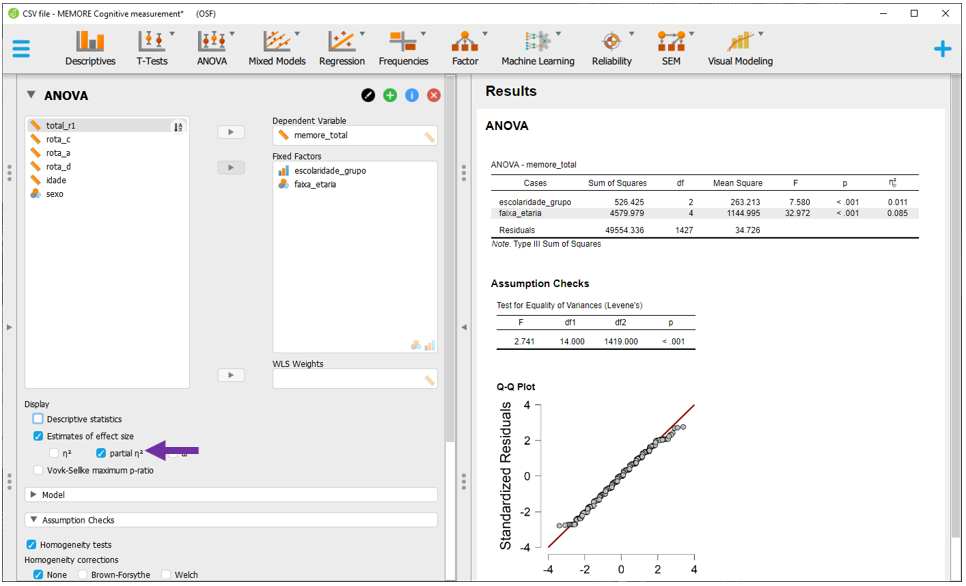Open the Mixed Models menu

point(277,48)
